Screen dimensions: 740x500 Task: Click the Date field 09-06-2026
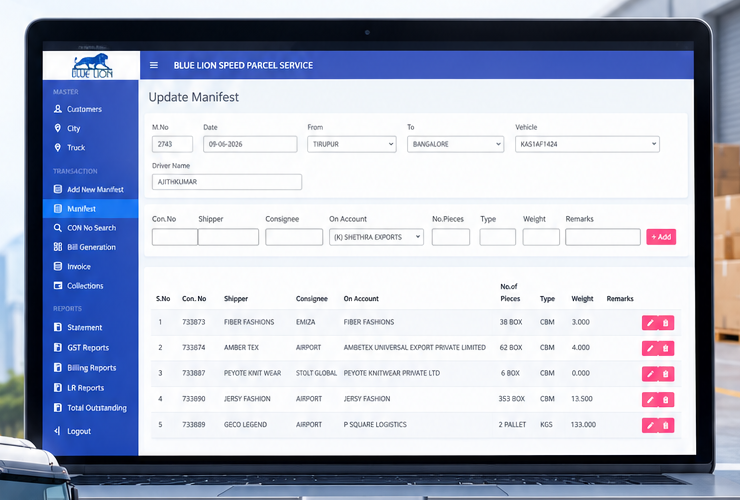[x=250, y=144]
